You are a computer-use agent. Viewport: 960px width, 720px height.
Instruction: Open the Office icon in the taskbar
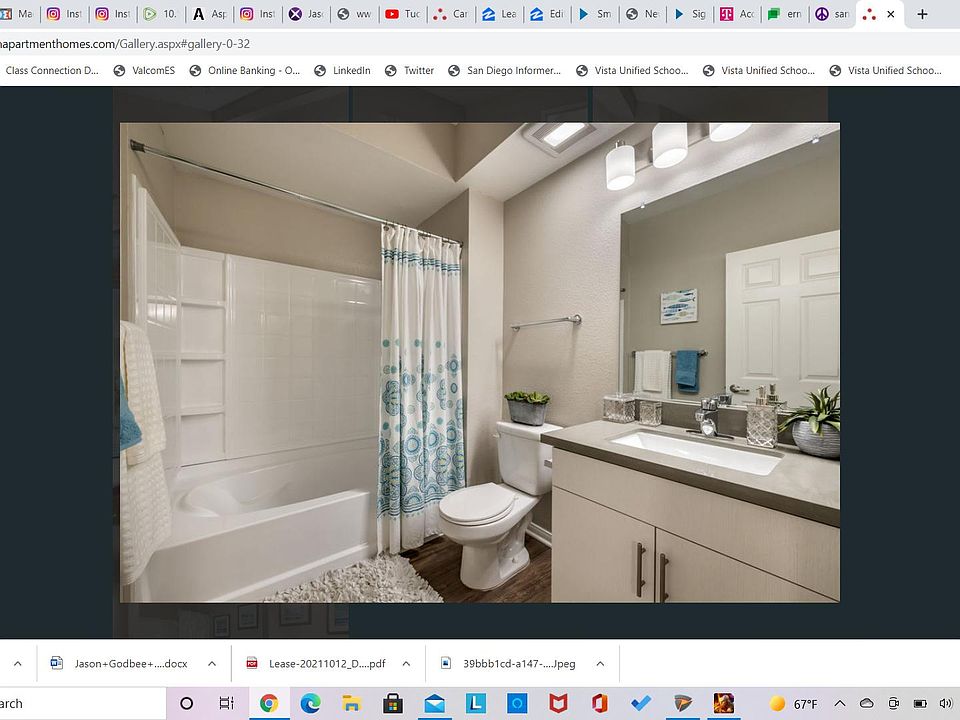pyautogui.click(x=599, y=703)
